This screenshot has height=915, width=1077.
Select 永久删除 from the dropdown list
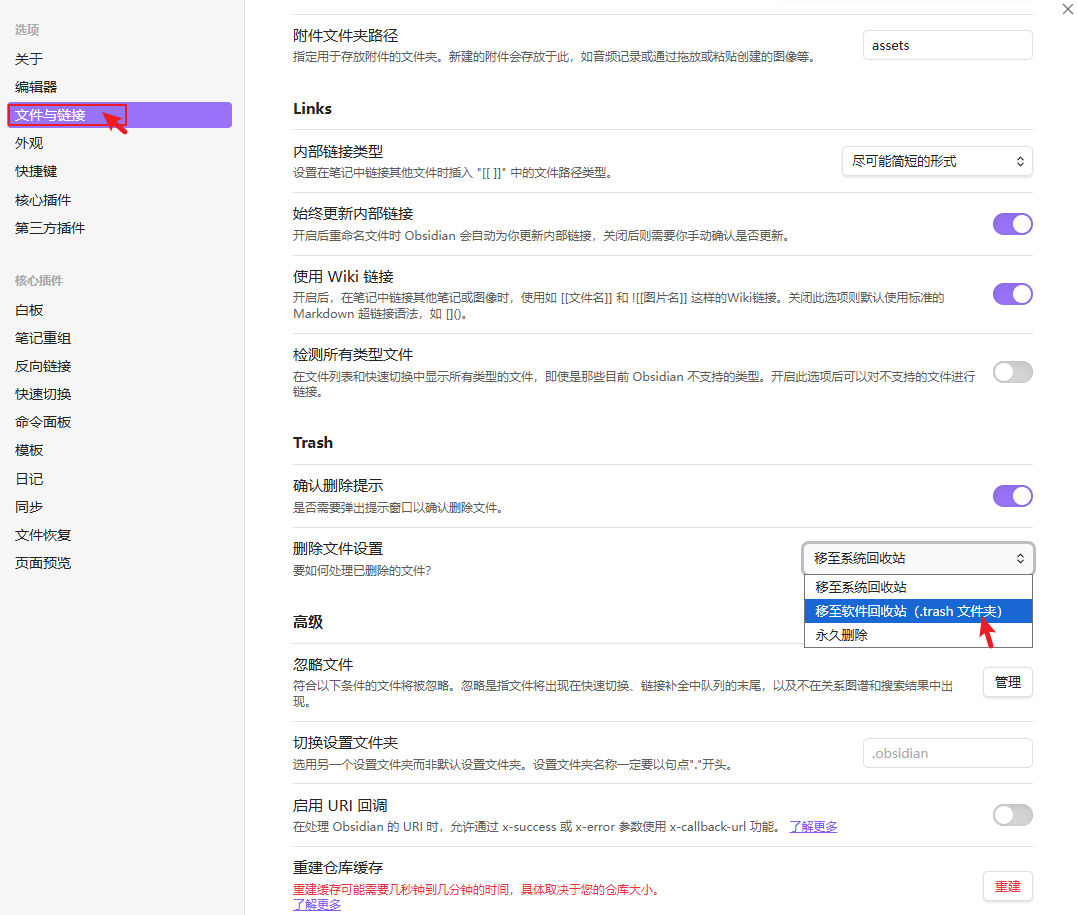pyautogui.click(x=842, y=635)
